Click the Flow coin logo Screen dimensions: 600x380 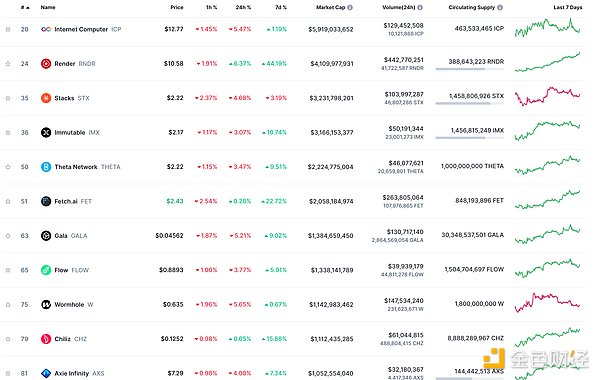tap(46, 270)
